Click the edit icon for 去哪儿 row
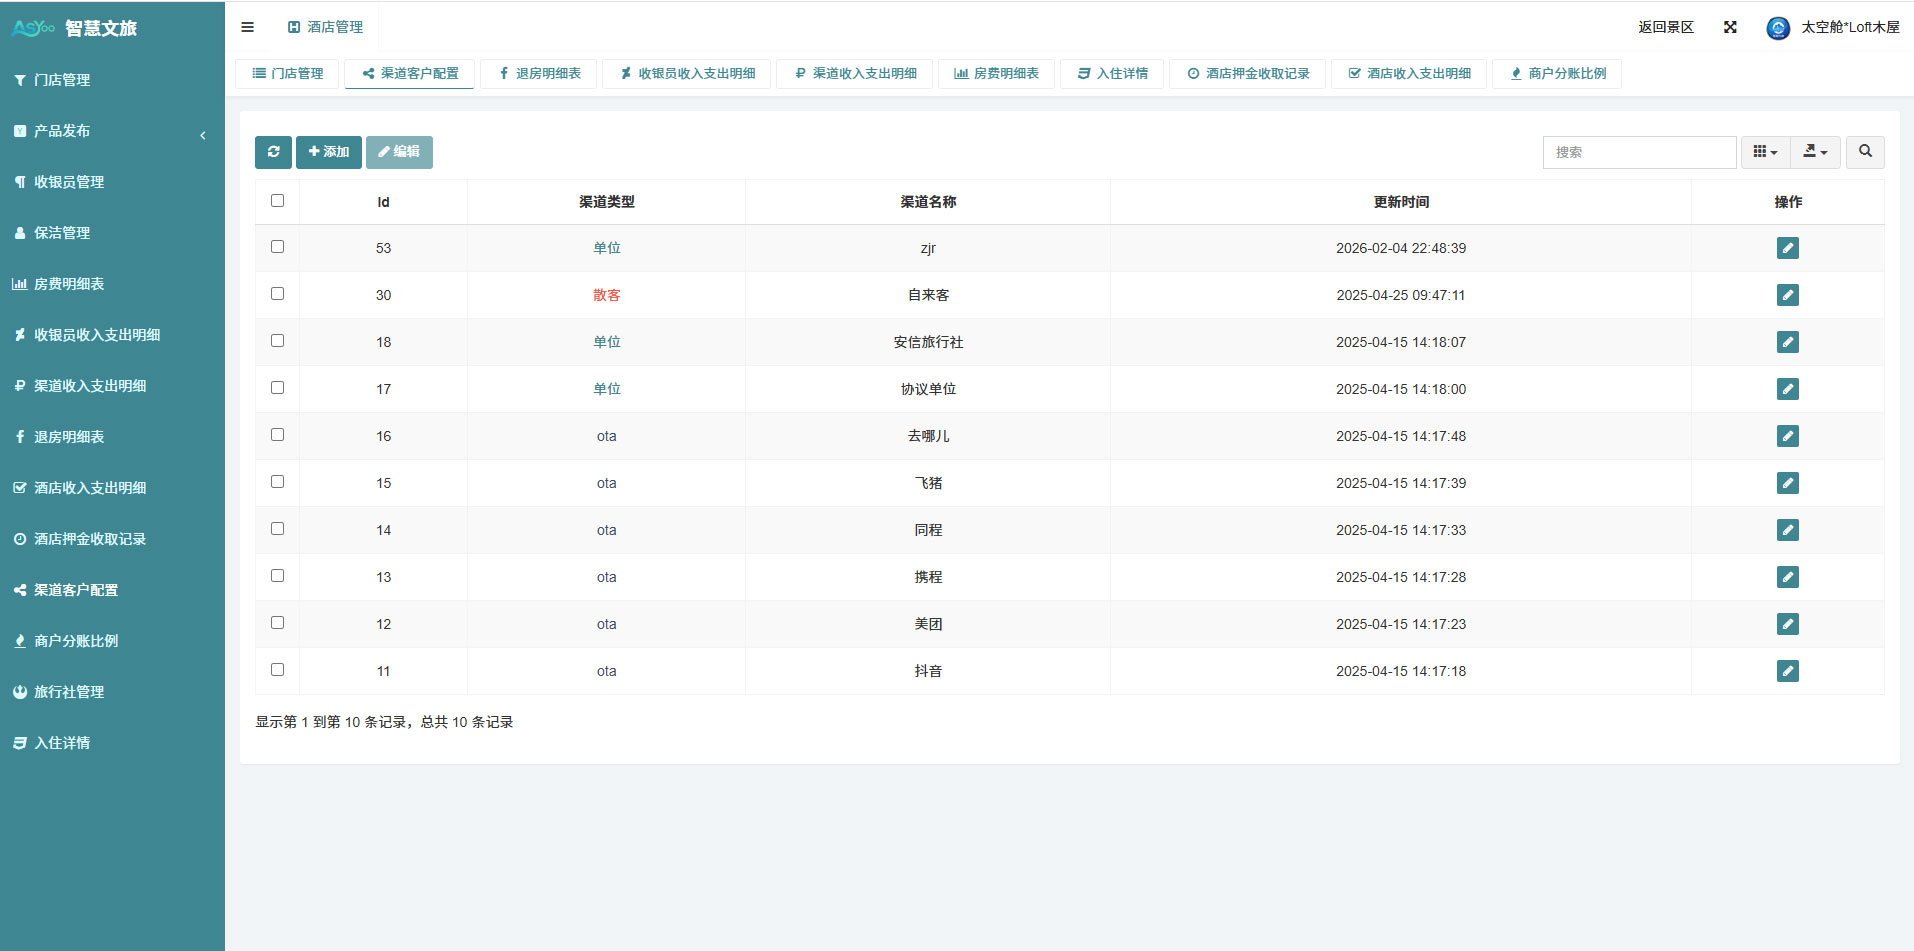The image size is (1914, 951). 1787,436
